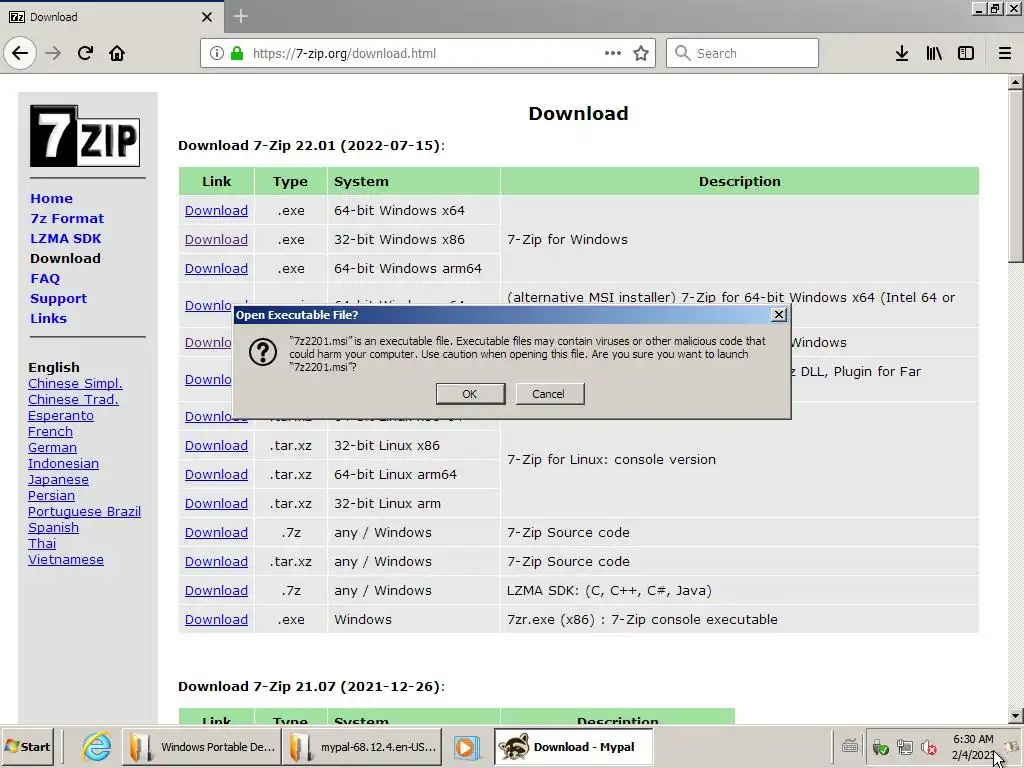1024x768 pixels.
Task: Open the Support sidebar link
Action: point(59,298)
